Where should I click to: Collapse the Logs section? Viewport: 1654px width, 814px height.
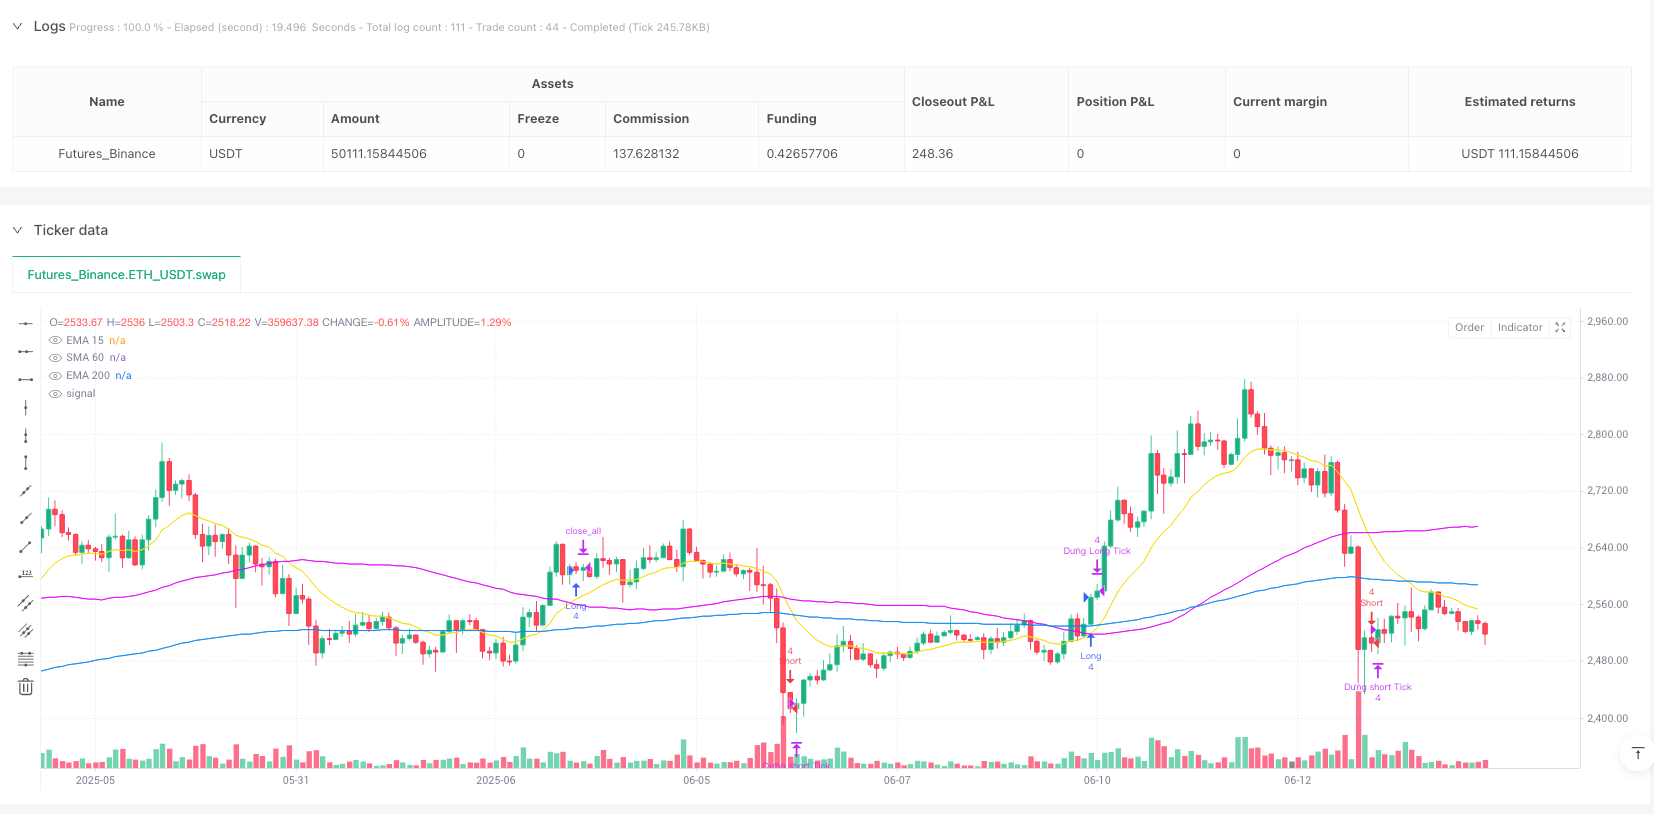click(17, 26)
